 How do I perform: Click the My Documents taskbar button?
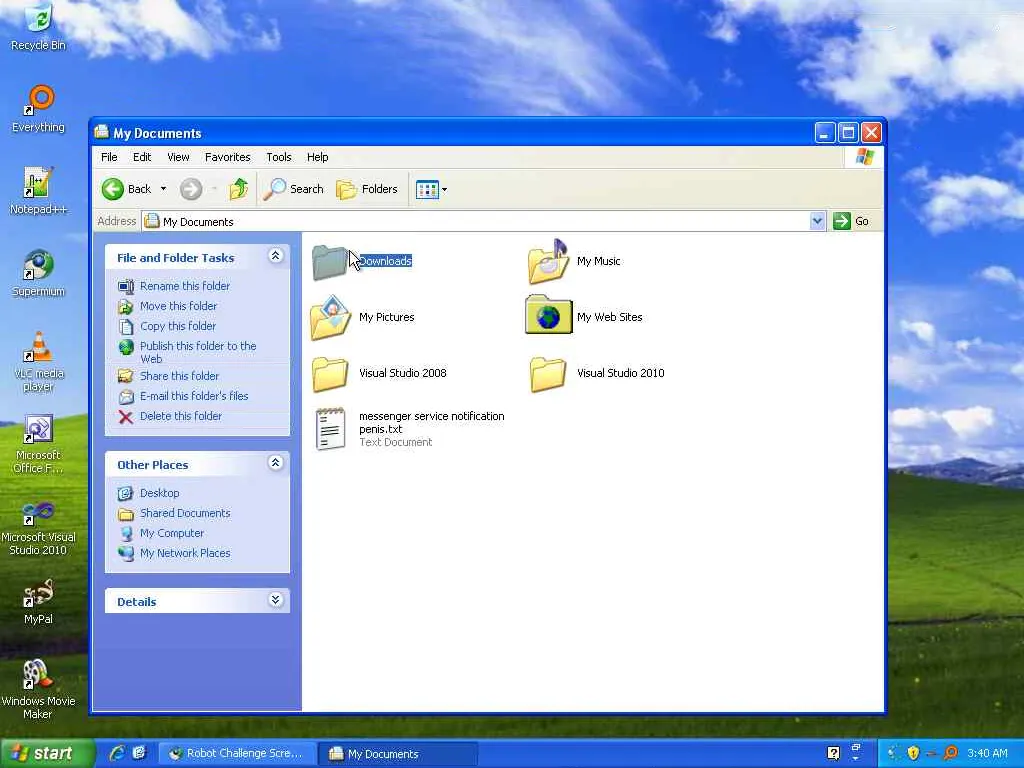click(398, 754)
